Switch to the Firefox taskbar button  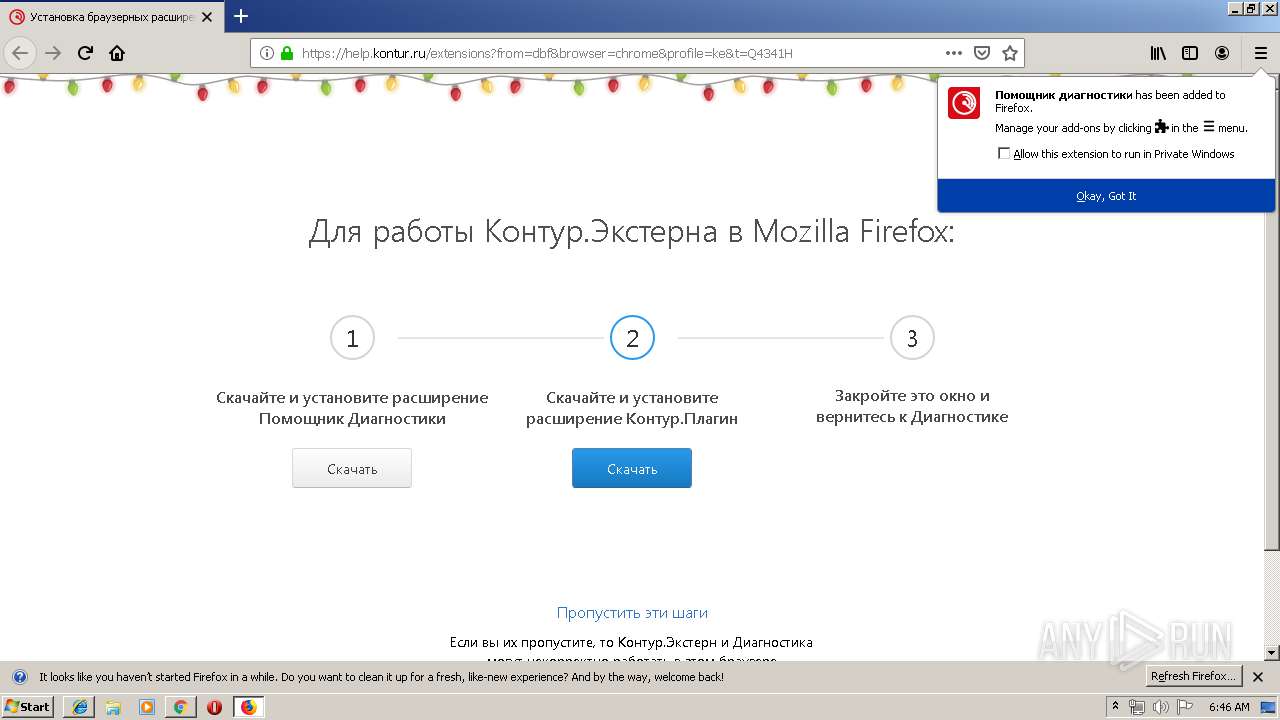click(x=248, y=706)
